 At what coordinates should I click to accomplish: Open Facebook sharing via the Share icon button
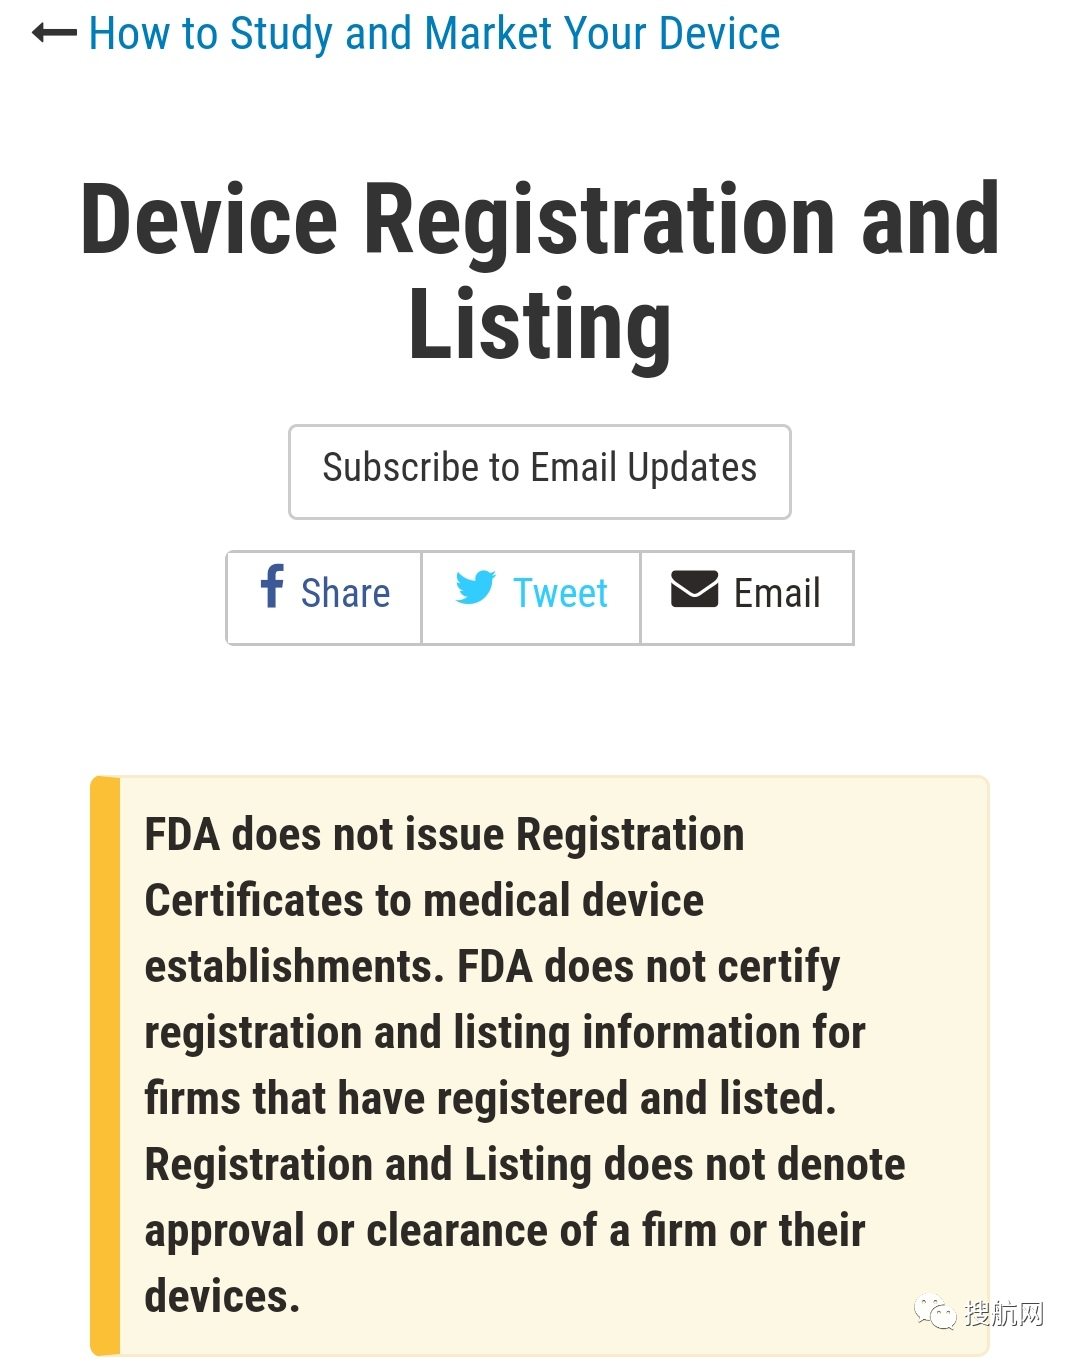(x=271, y=590)
